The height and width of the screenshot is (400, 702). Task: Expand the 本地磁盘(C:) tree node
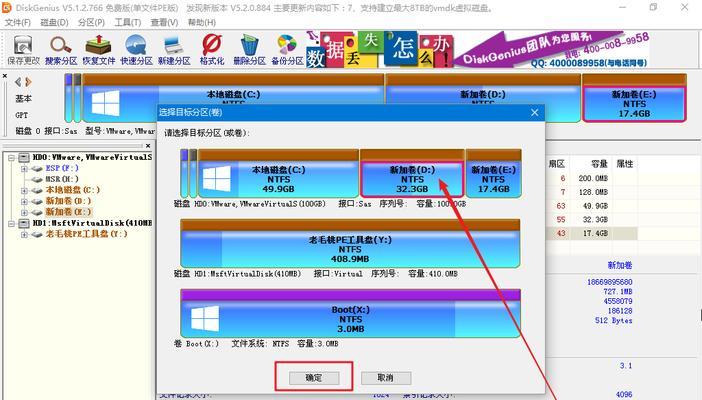(24, 190)
